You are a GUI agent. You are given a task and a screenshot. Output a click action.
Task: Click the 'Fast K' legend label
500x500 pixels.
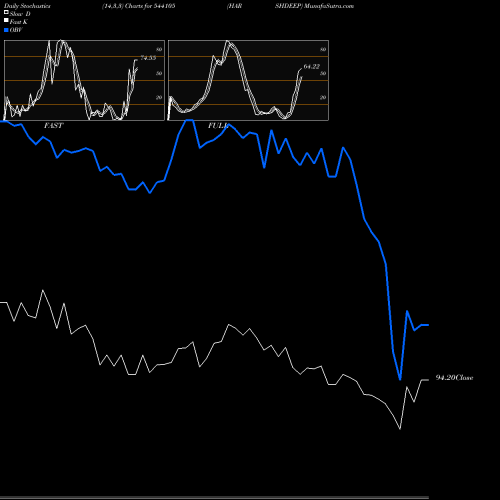[19, 22]
